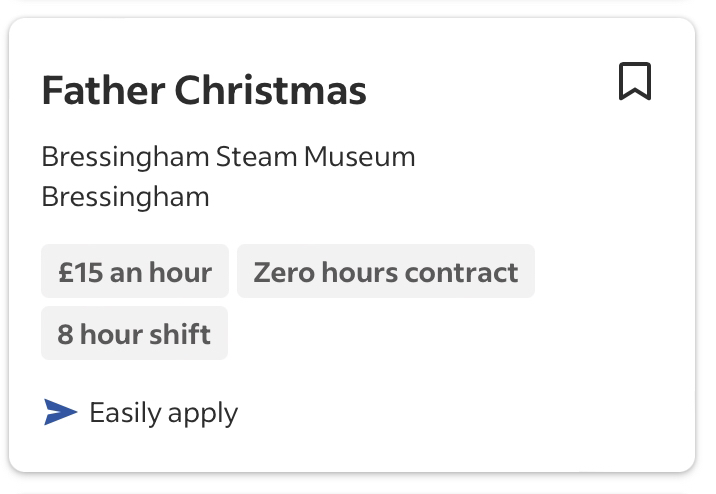The height and width of the screenshot is (494, 716).
Task: Click the word Steam in the employer name
Action: click(256, 157)
